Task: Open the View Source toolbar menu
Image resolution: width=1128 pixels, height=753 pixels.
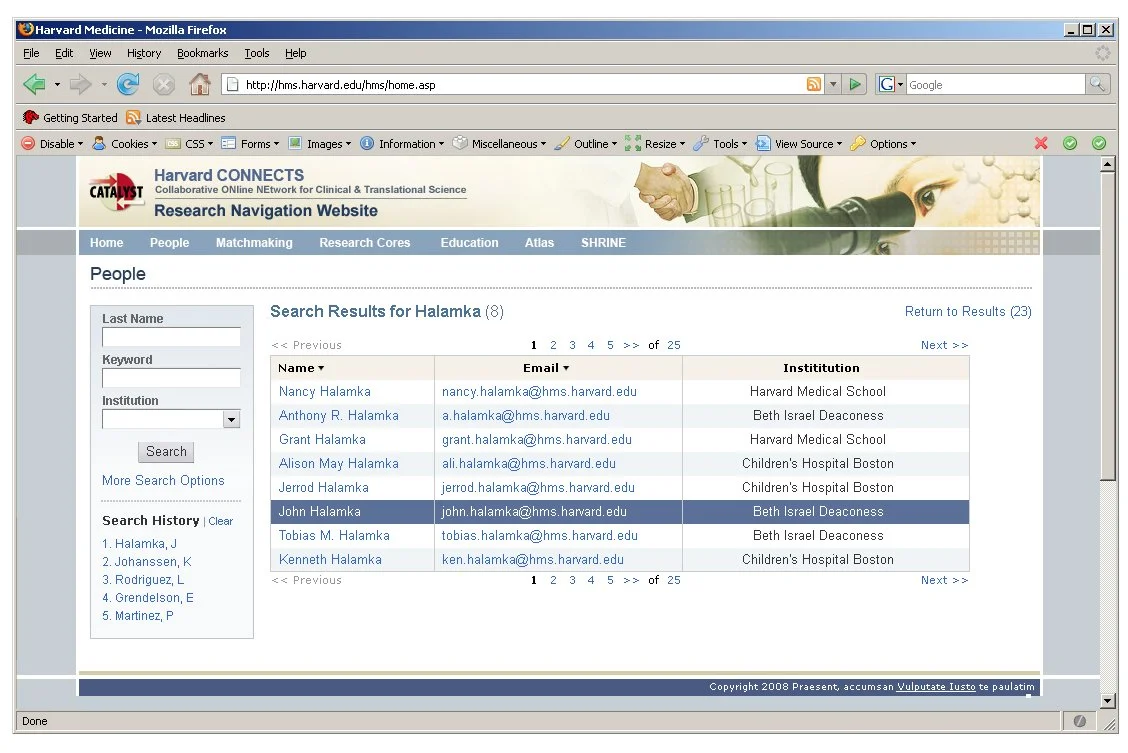Action: [x=799, y=144]
